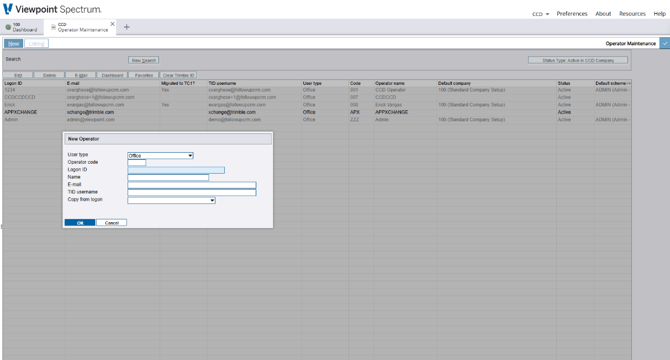Click the Favorites button above the grid
The image size is (670, 360).
click(144, 75)
